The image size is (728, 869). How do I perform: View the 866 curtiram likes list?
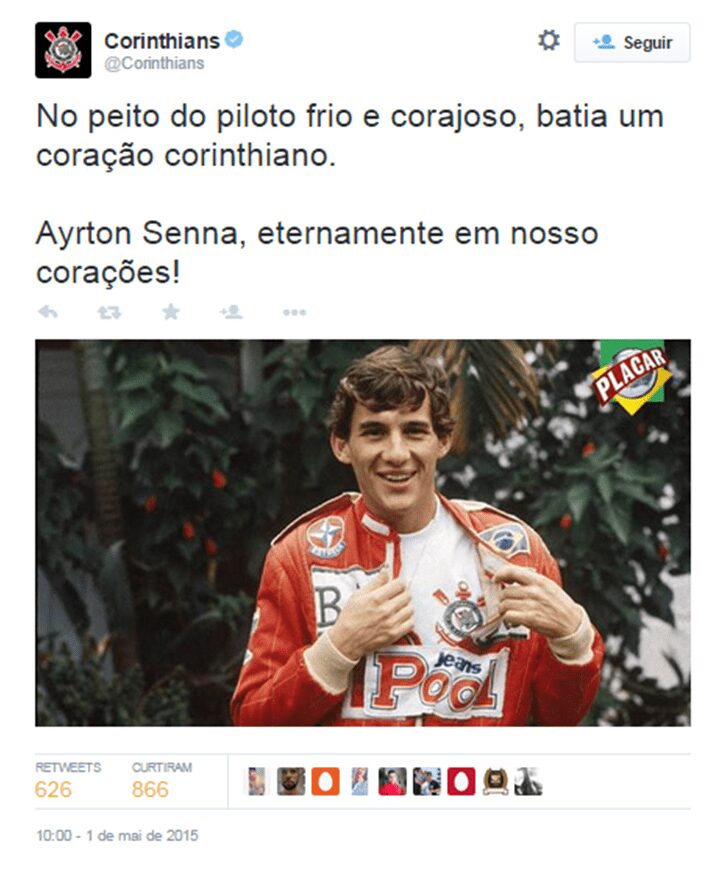click(x=162, y=781)
